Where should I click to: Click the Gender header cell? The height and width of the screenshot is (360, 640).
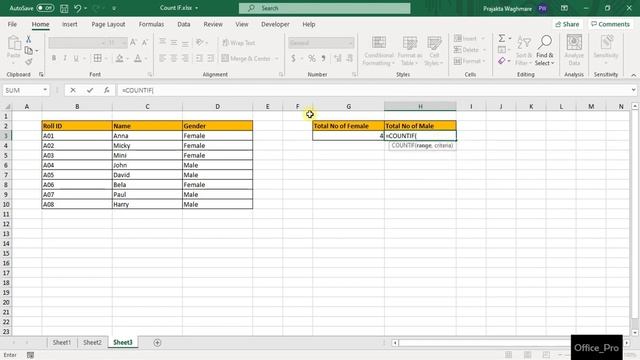(218, 126)
